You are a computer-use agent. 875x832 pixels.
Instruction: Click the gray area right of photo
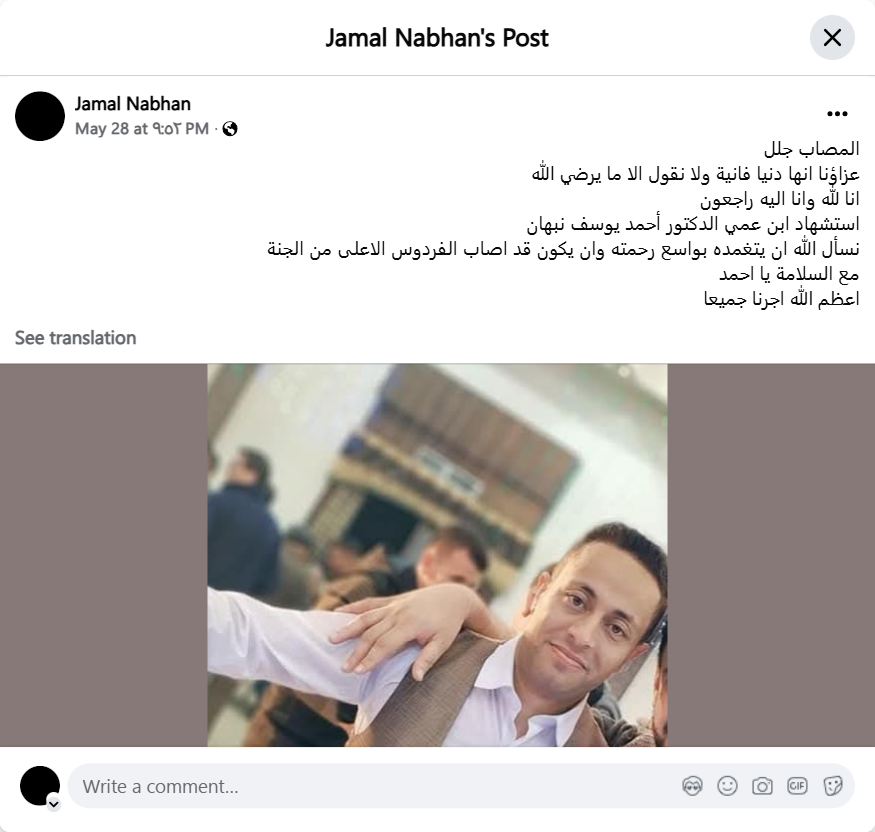tap(771, 555)
